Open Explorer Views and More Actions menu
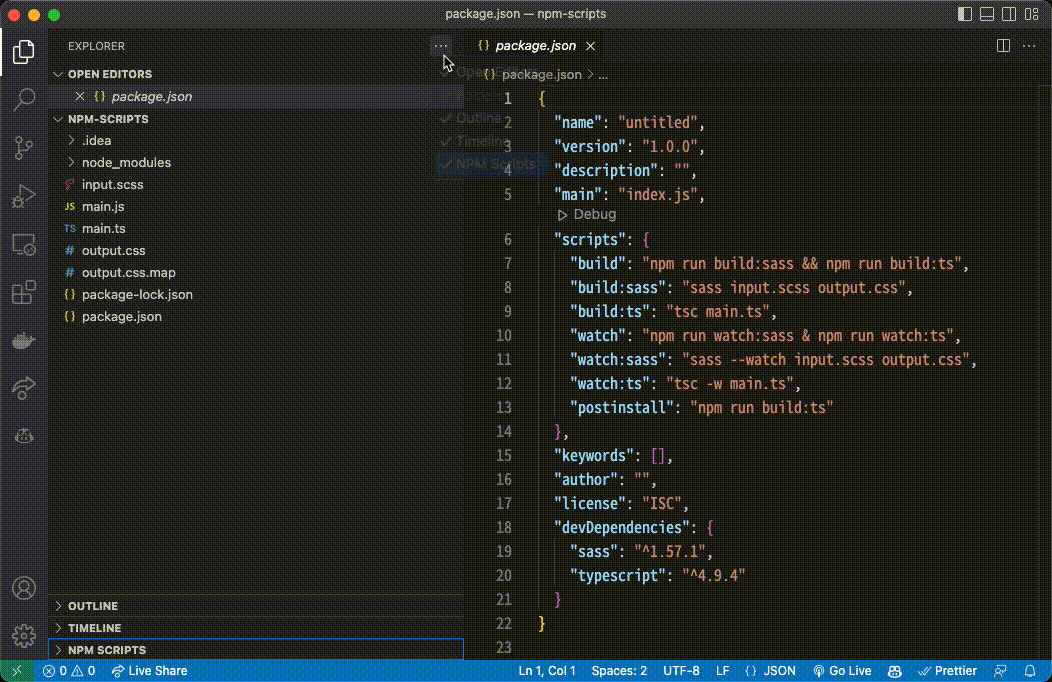 [441, 46]
